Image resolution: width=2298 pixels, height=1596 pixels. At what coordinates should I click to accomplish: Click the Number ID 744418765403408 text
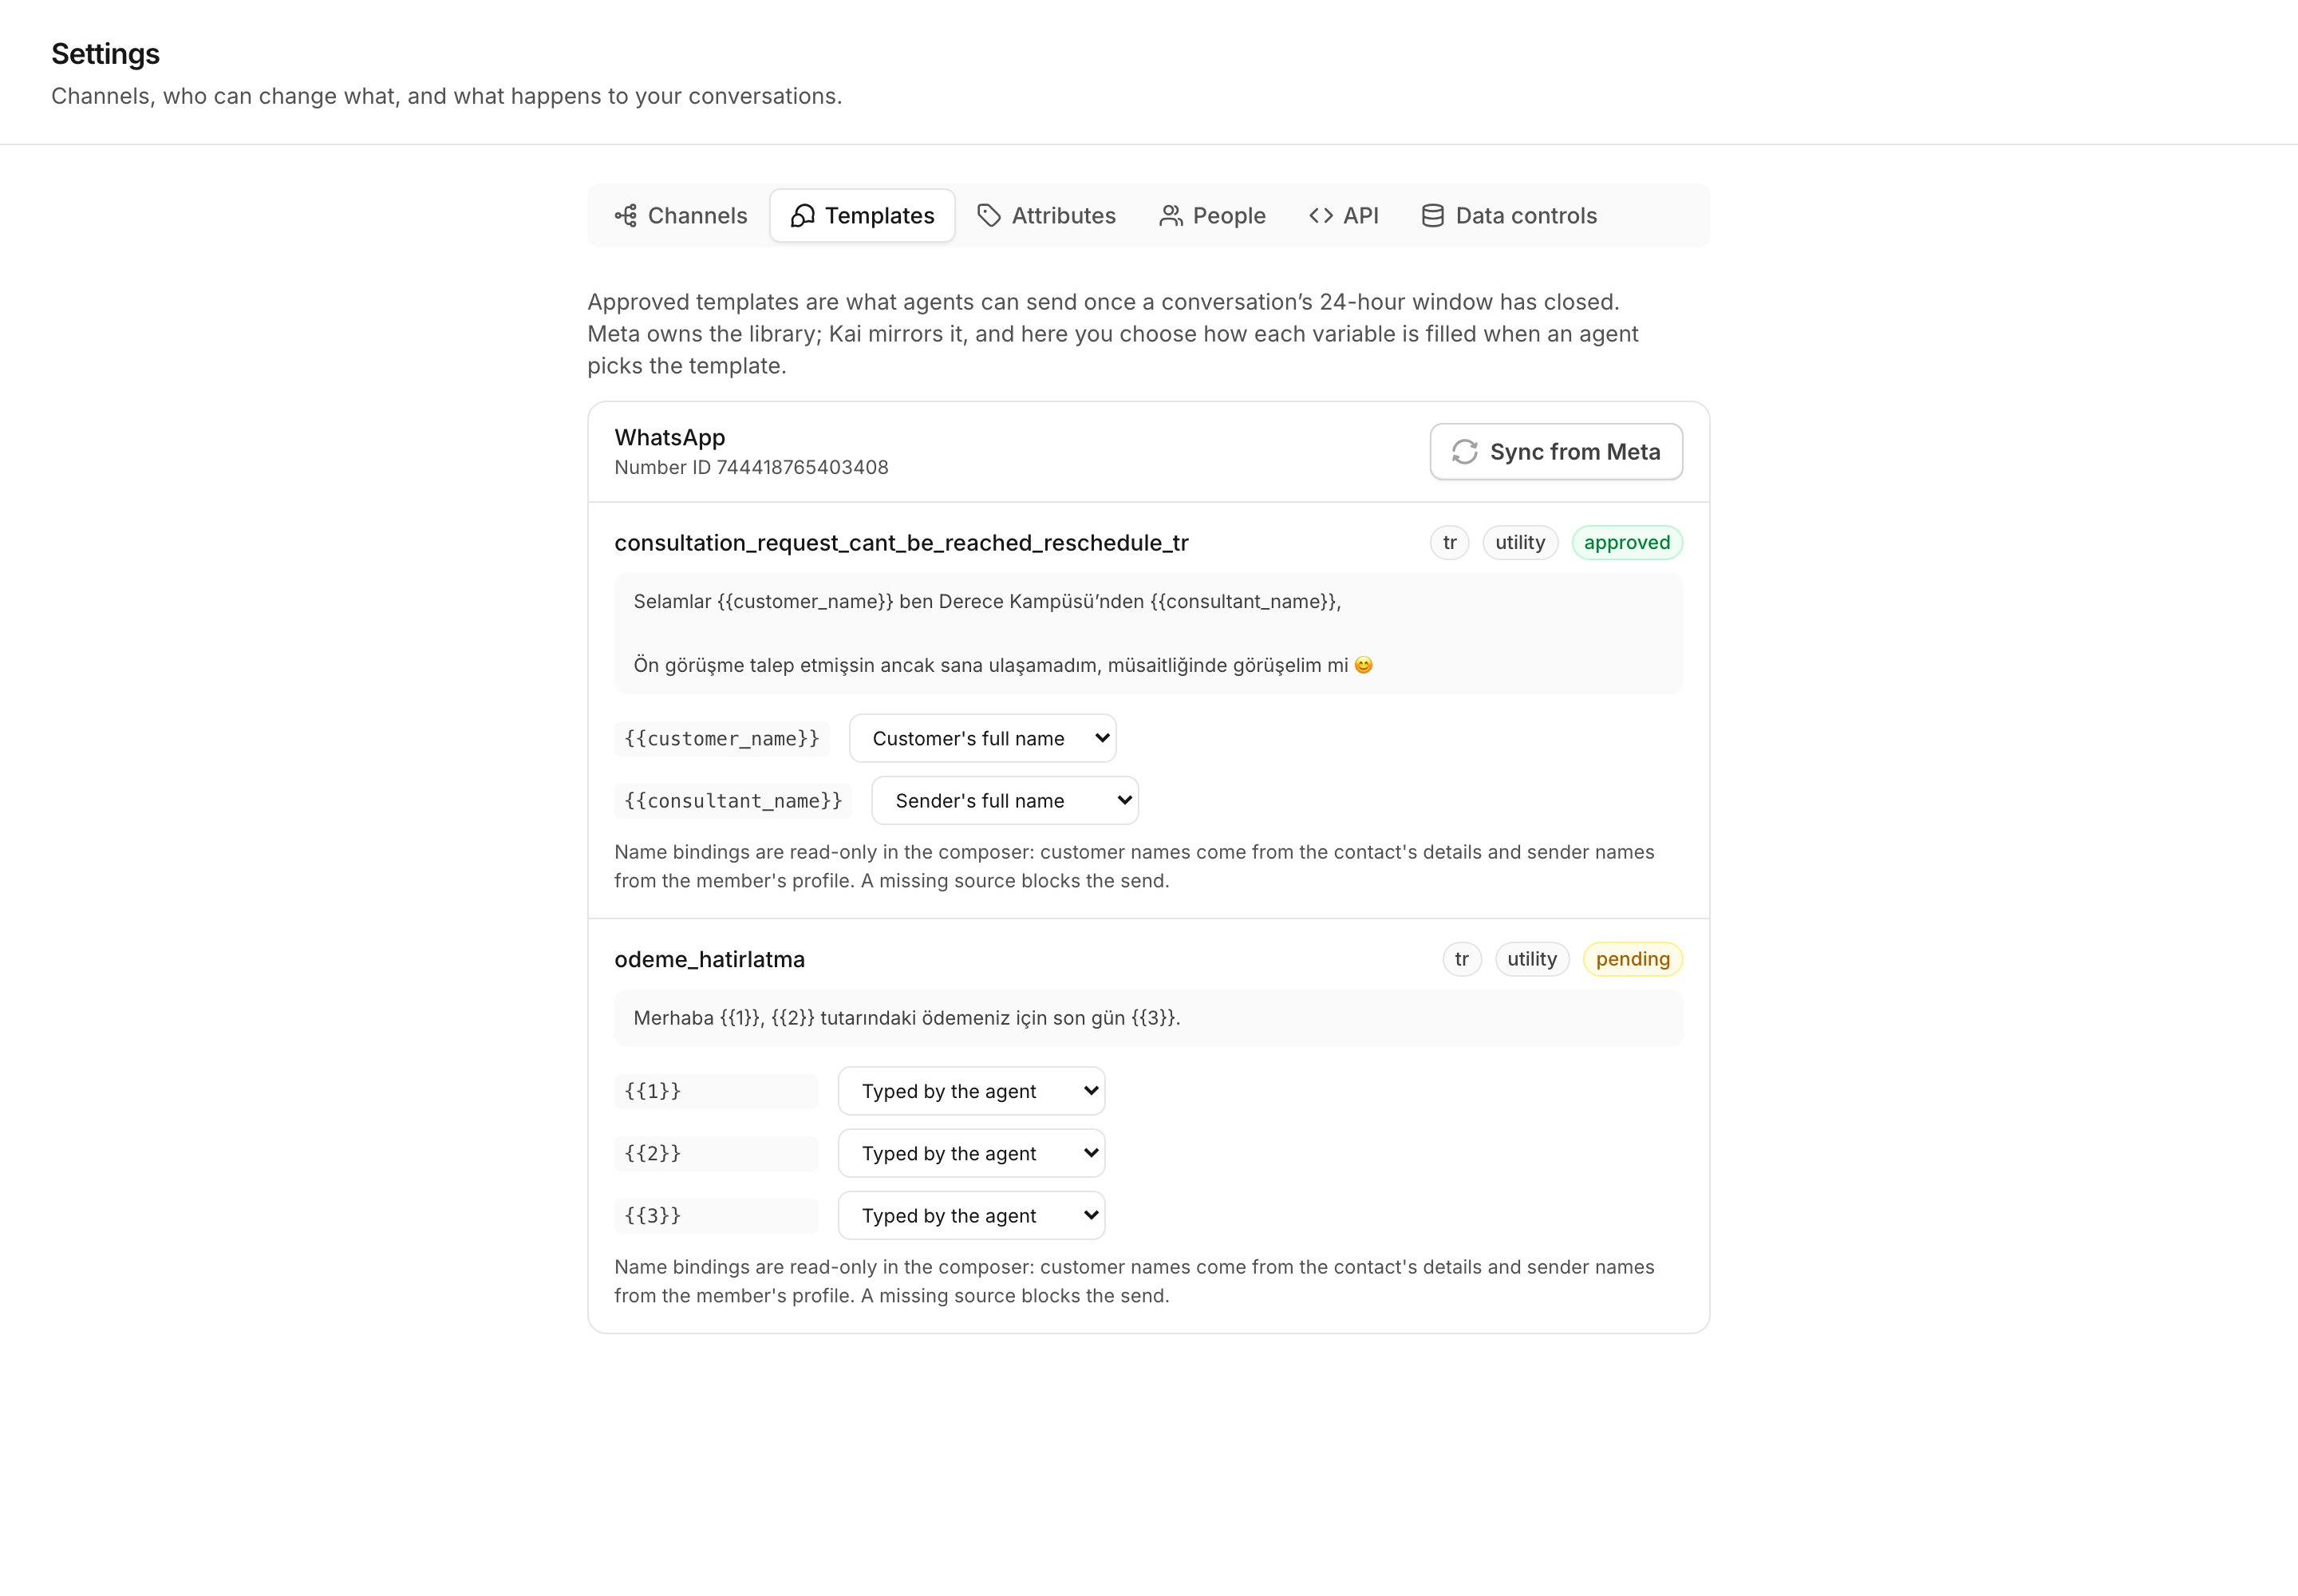click(751, 467)
